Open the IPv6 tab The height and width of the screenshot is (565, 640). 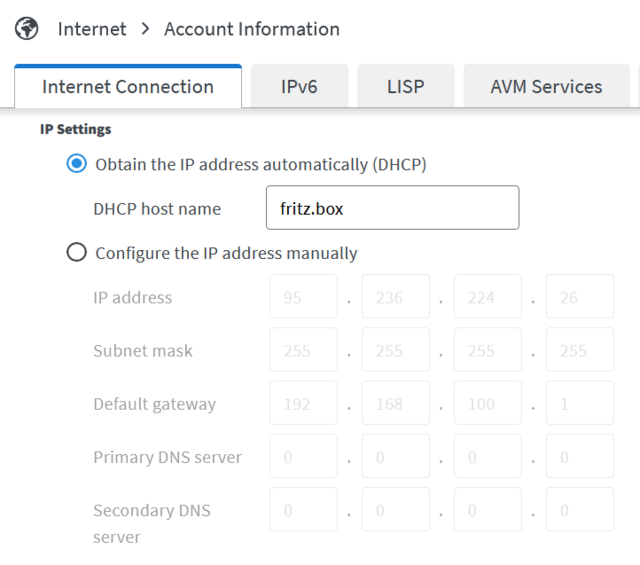(299, 87)
